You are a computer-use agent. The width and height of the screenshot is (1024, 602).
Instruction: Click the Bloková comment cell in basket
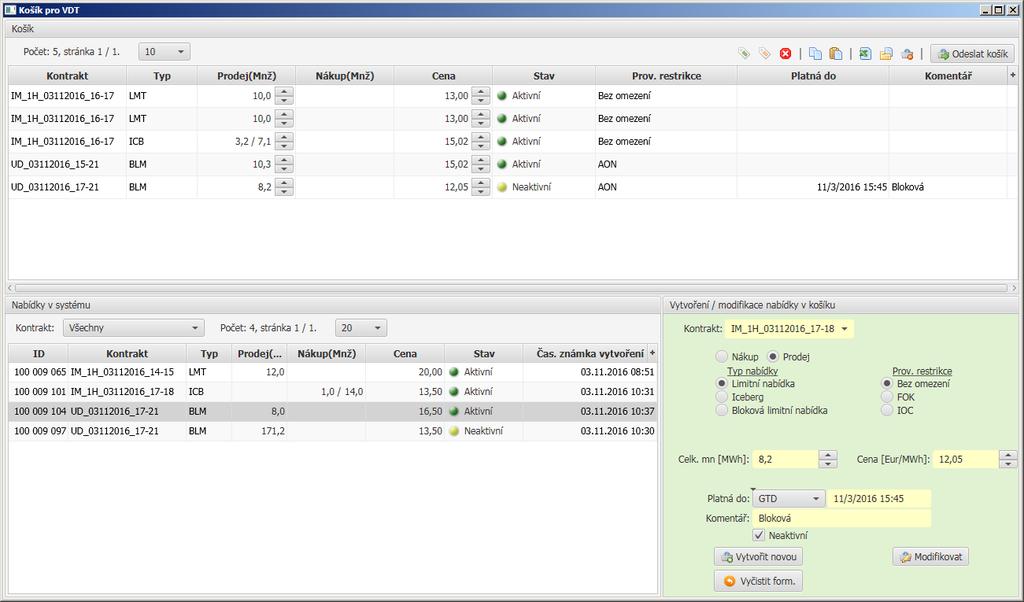coord(948,187)
